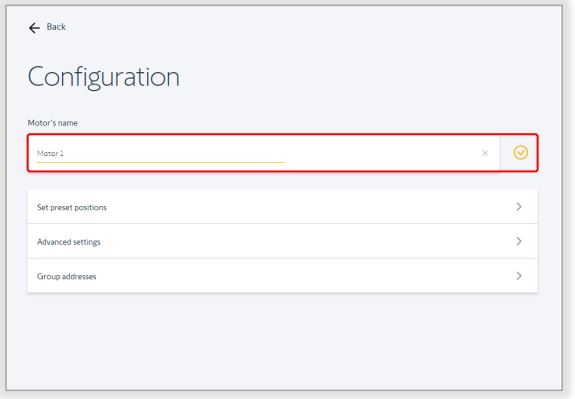Image resolution: width=575 pixels, height=399 pixels.
Task: Choose the Group addresses menu entry
Action: [x=282, y=276]
